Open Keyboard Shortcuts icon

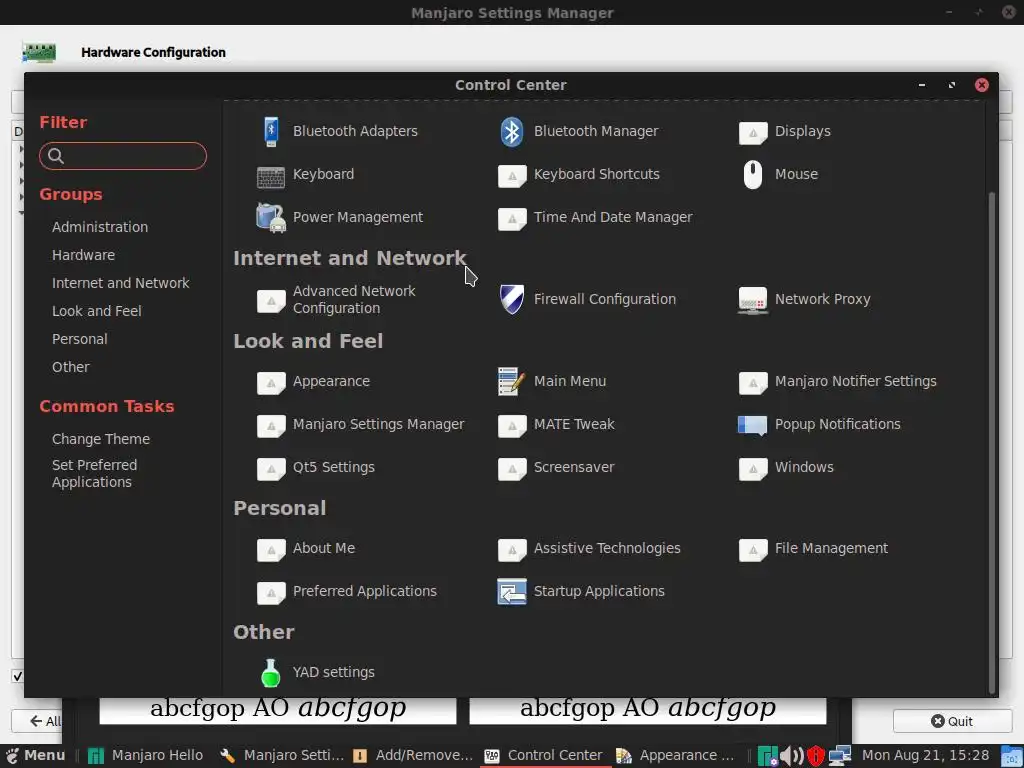511,176
